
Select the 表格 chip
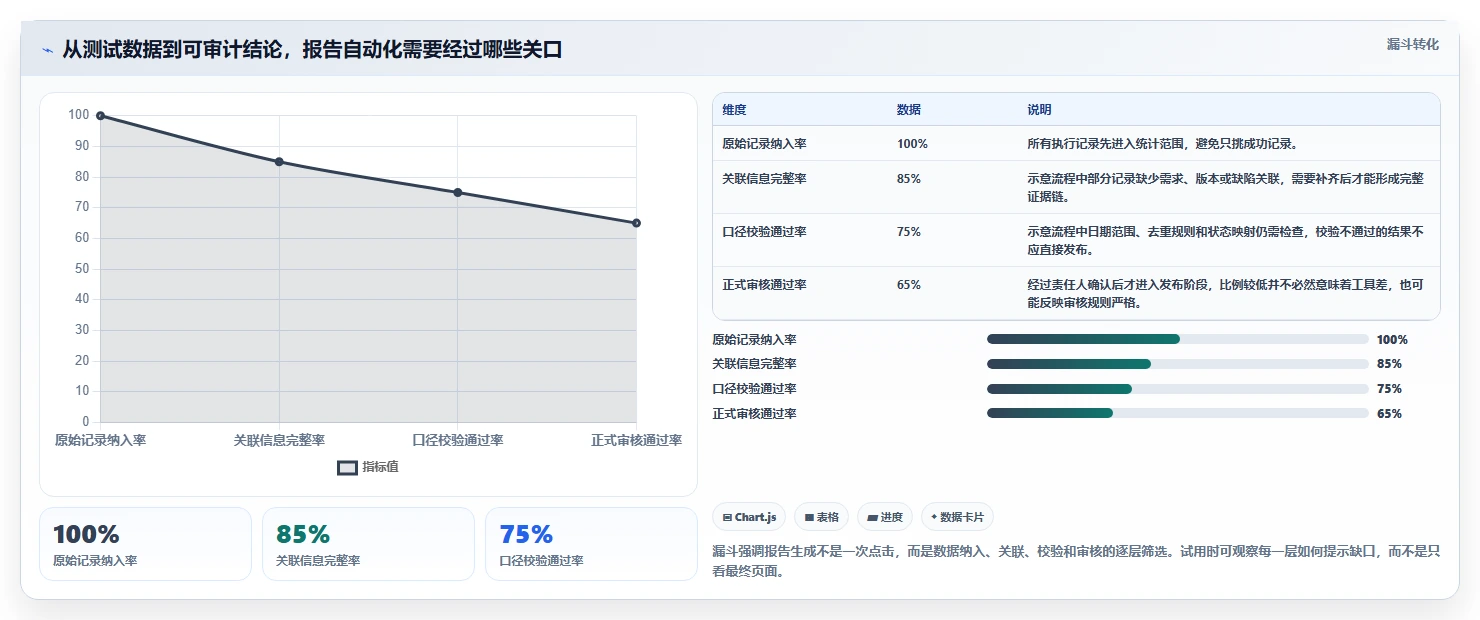(821, 517)
